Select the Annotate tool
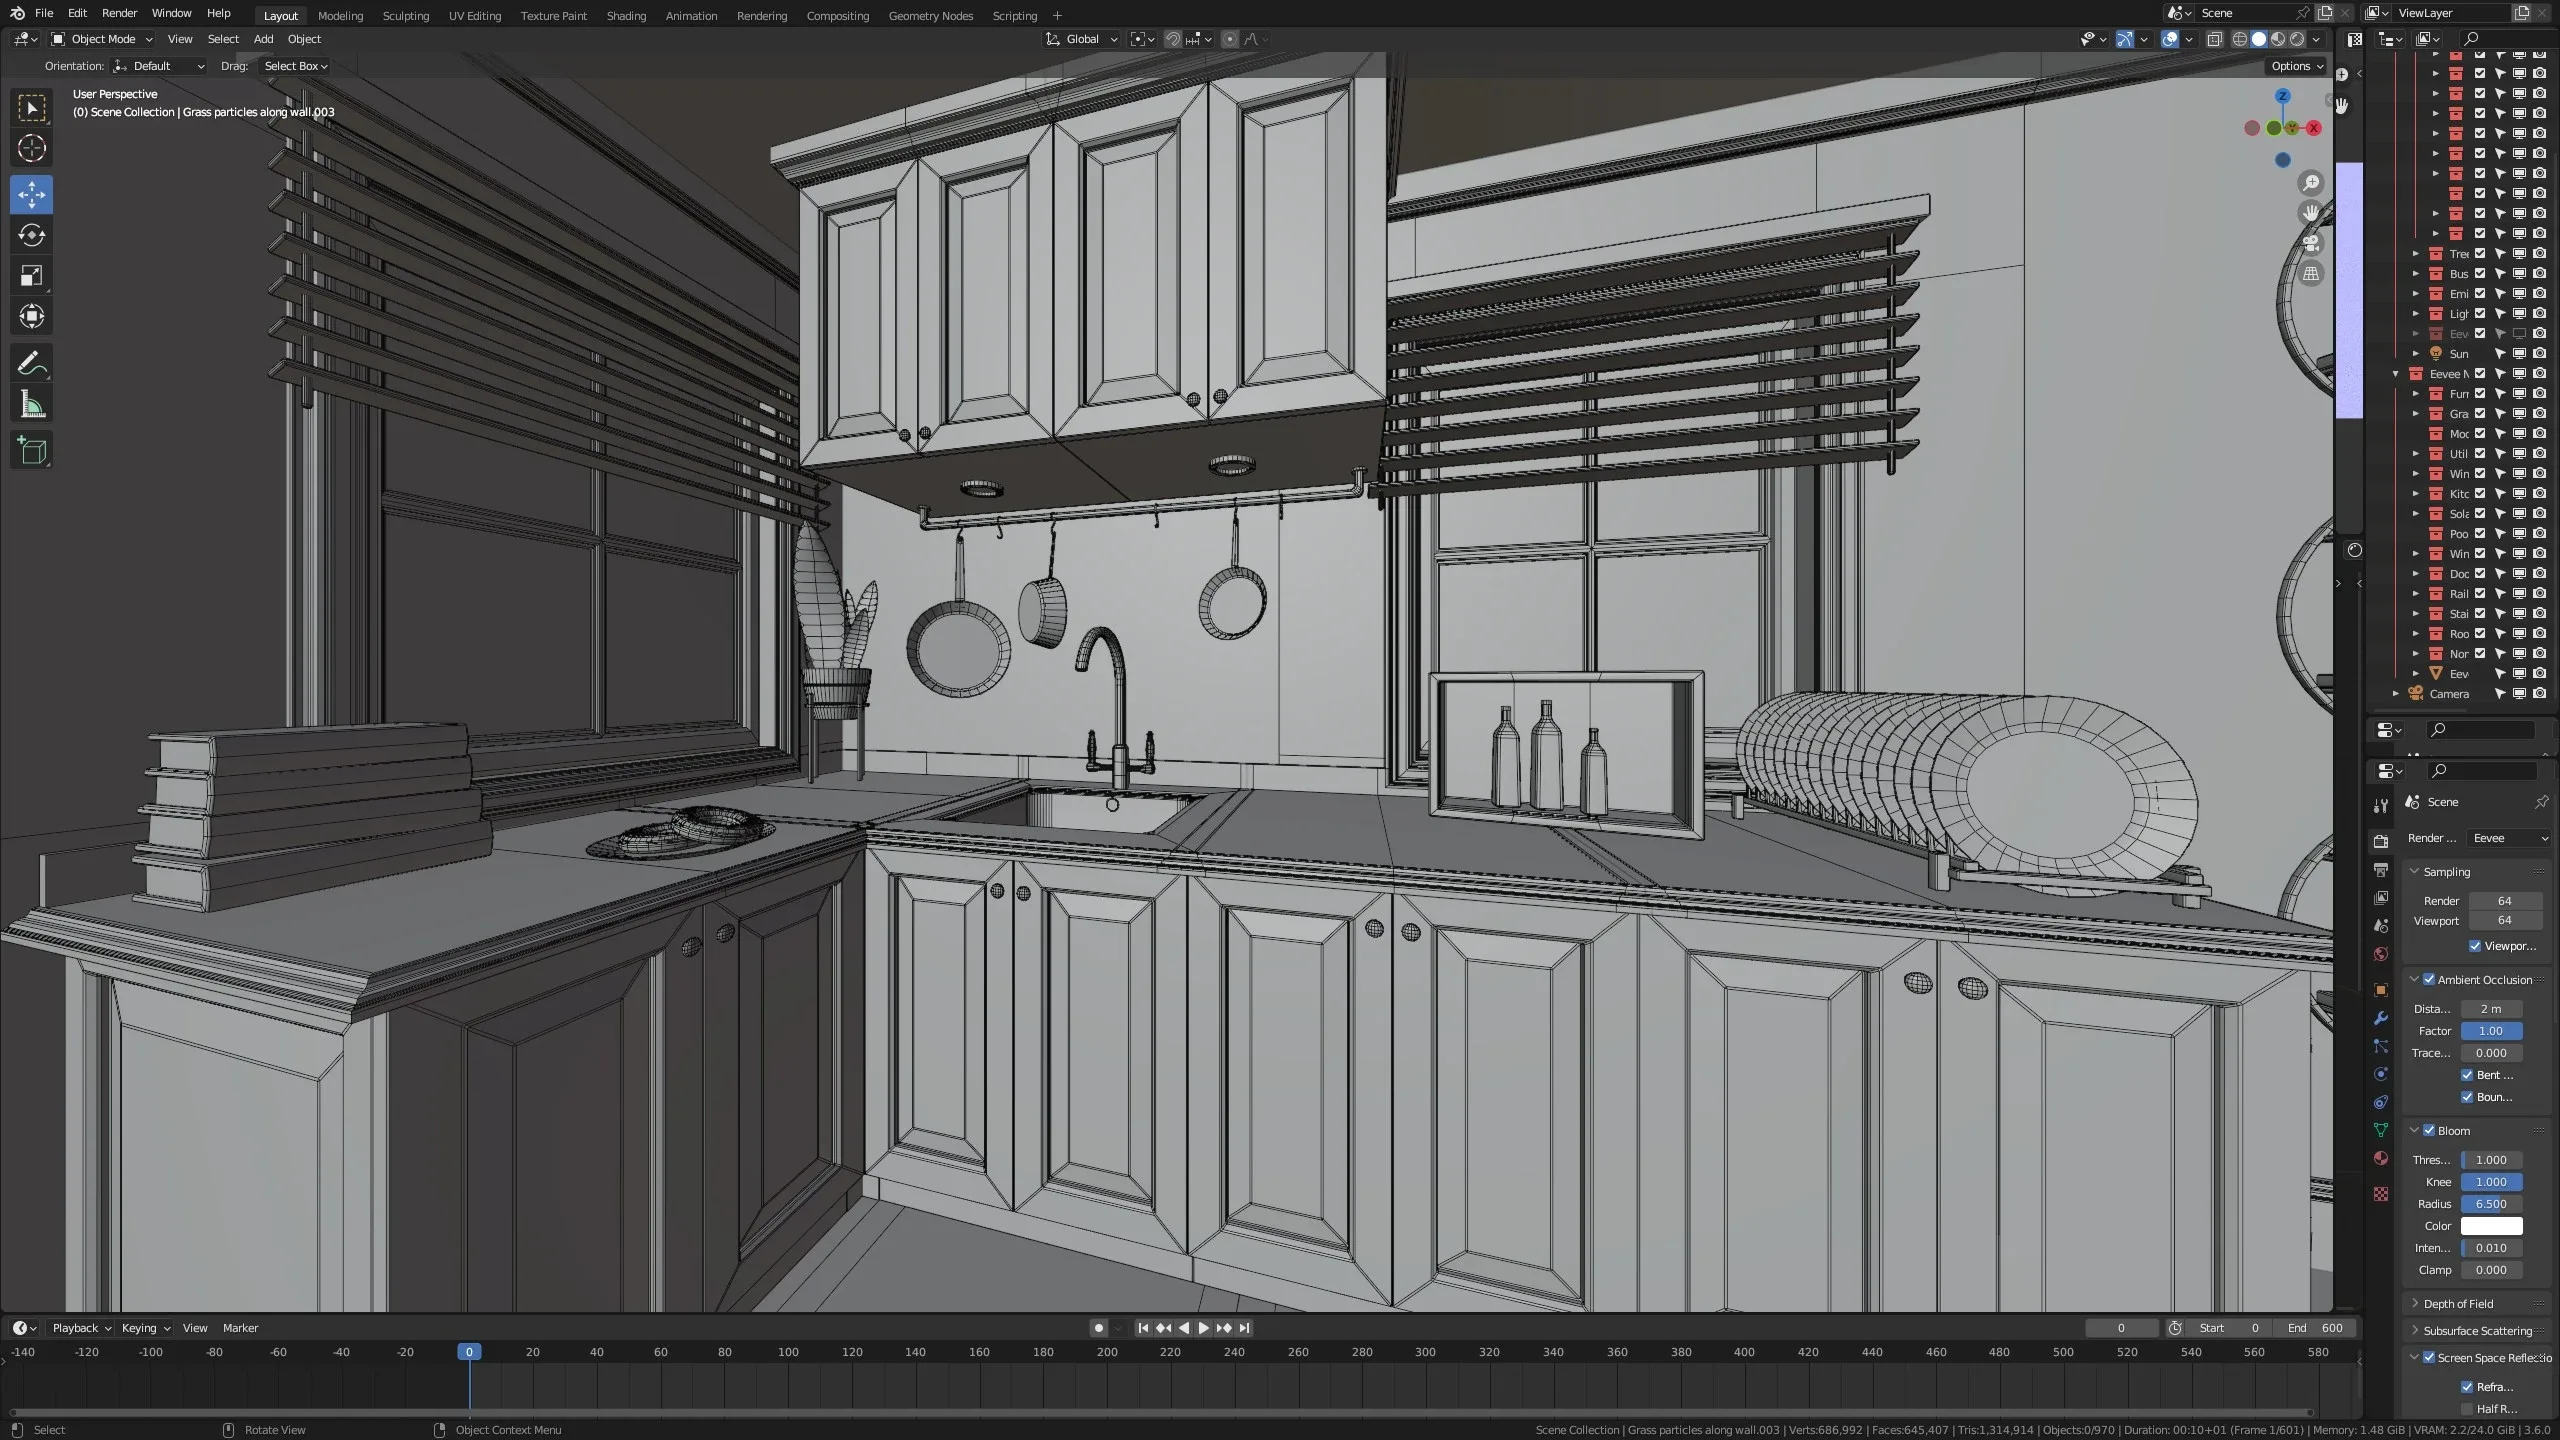This screenshot has width=2560, height=1440. (x=32, y=362)
